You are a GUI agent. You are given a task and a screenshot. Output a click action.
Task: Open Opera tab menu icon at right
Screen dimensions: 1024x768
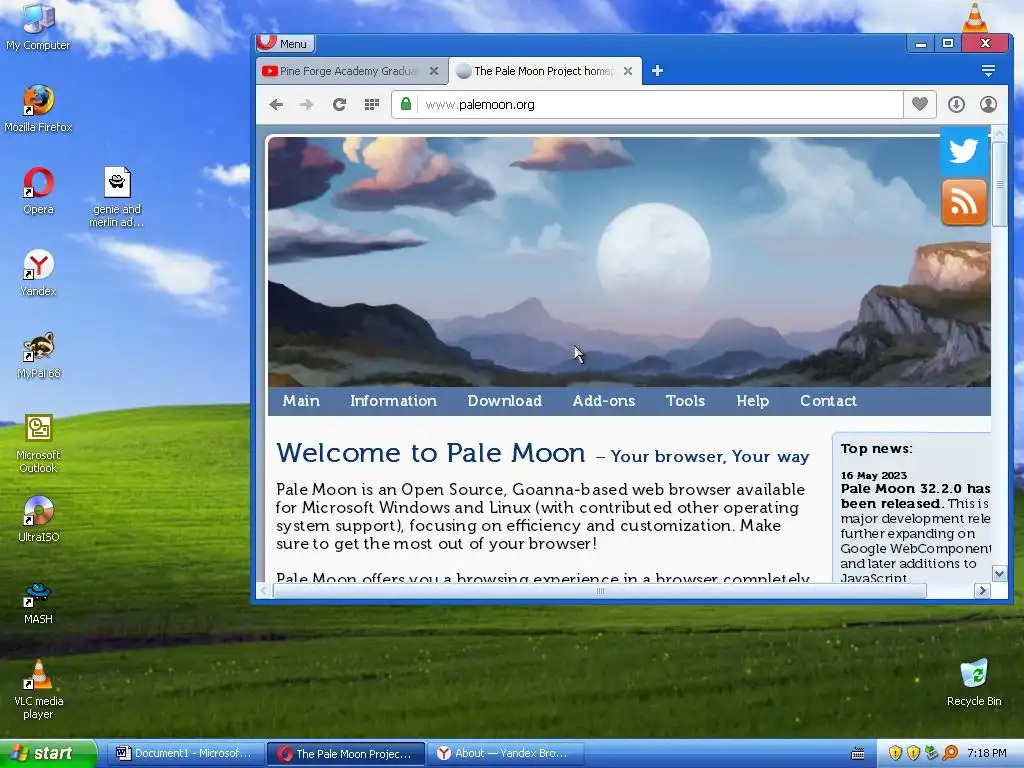[x=988, y=71]
